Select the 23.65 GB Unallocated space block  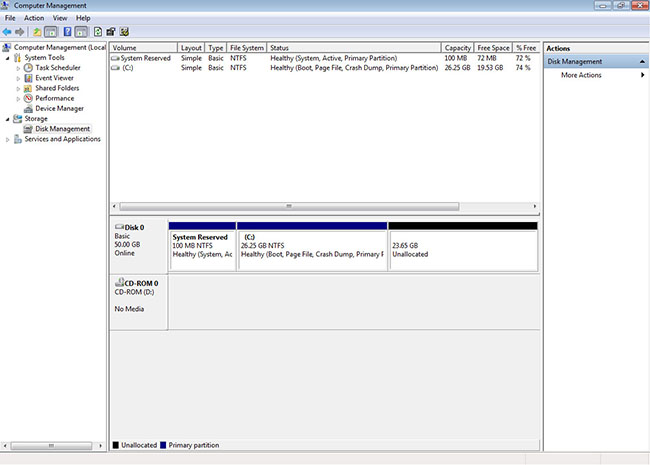click(463, 247)
